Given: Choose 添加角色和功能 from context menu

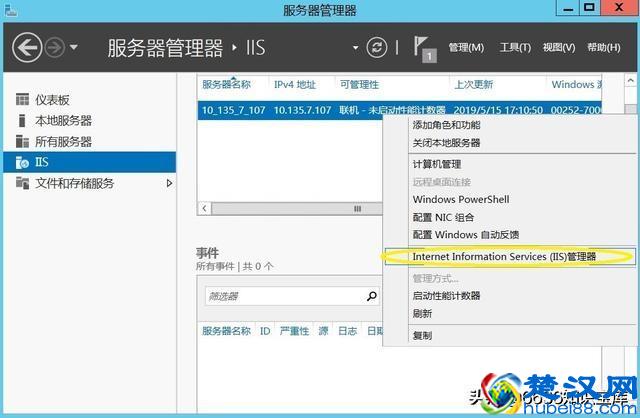Looking at the screenshot, I should coord(447,125).
